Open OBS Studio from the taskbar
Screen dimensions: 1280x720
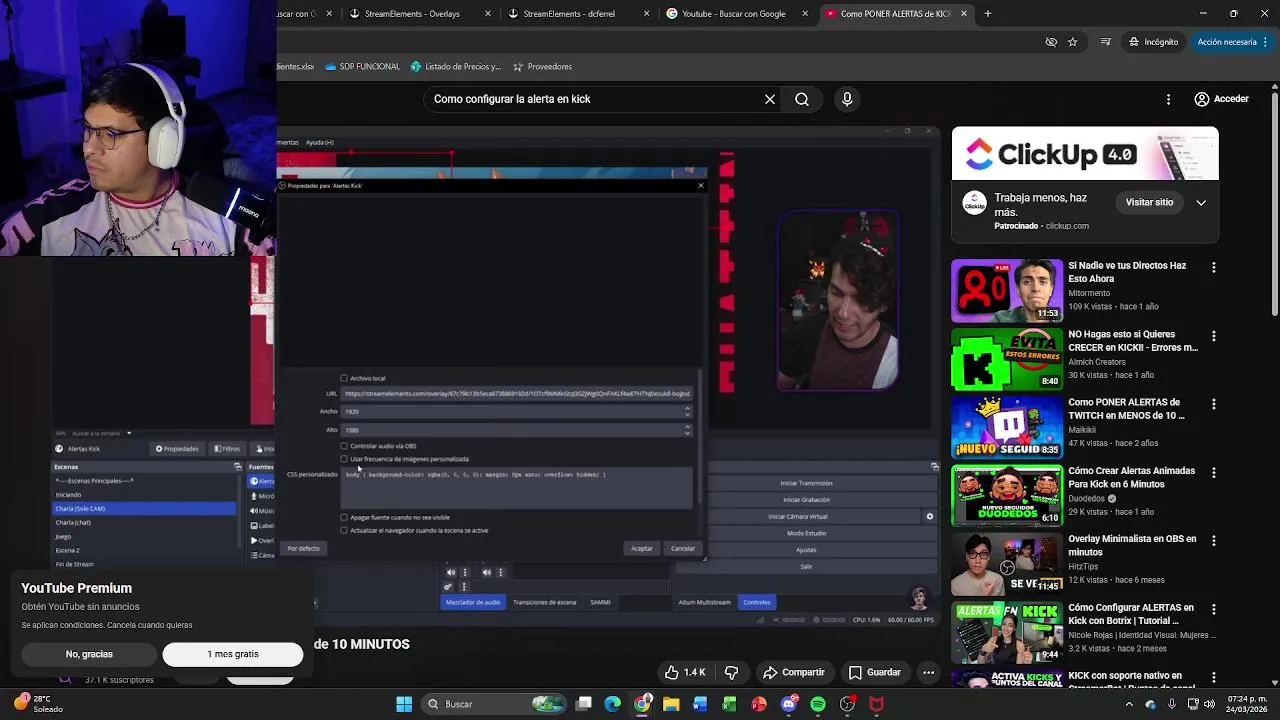847,704
